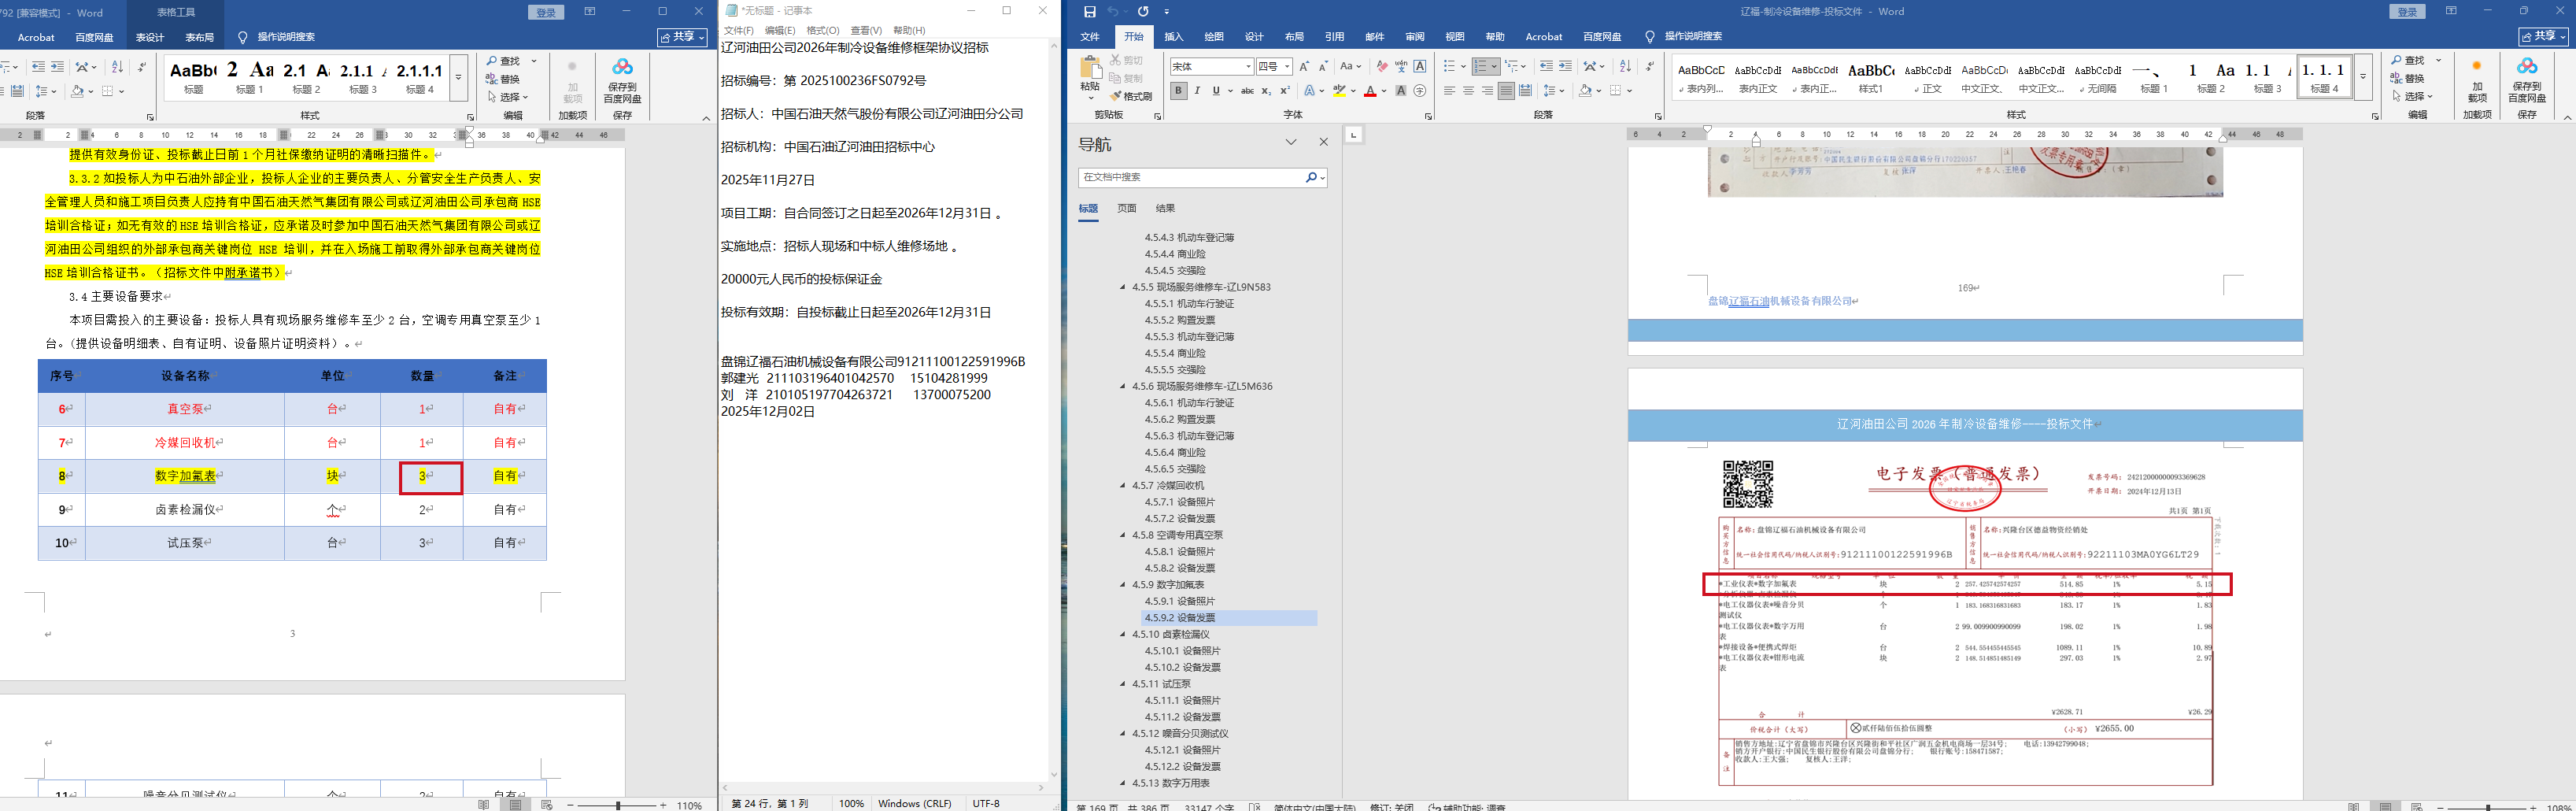Click Replace (替换) in right Word ribbon
The height and width of the screenshot is (811, 2576).
coord(2407,78)
